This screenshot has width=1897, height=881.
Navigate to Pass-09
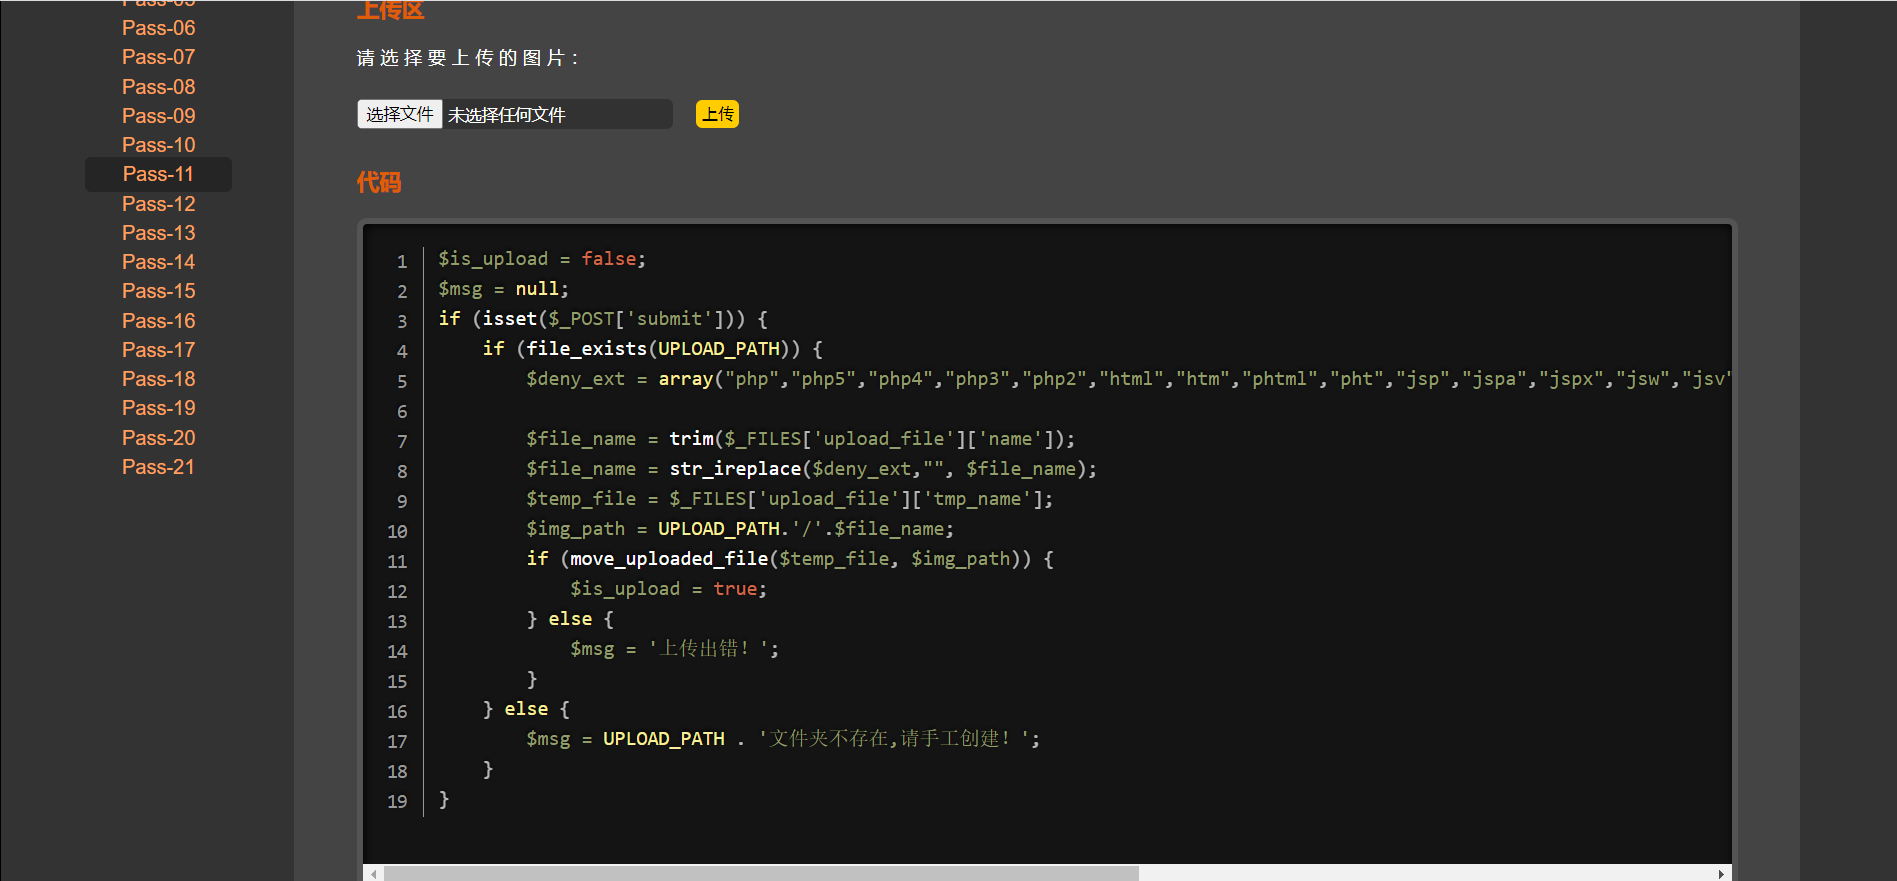coord(158,116)
